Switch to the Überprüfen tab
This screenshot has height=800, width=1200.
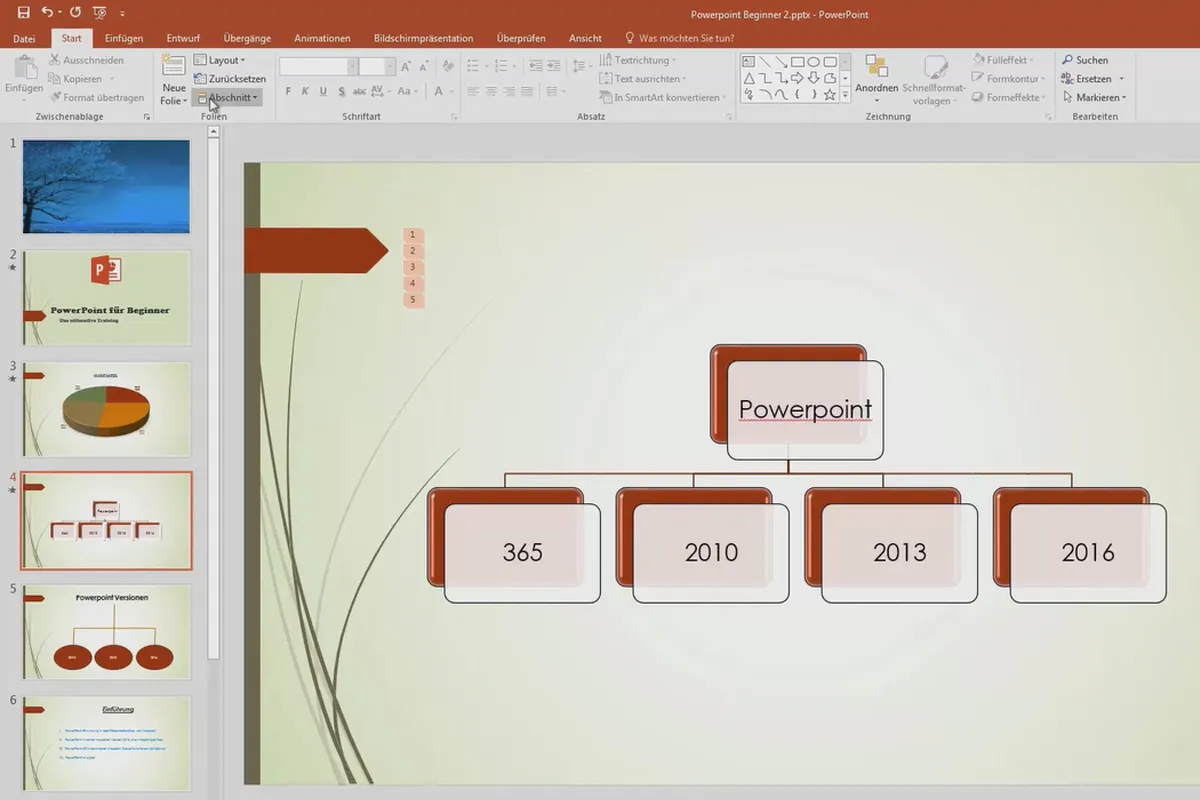[521, 38]
